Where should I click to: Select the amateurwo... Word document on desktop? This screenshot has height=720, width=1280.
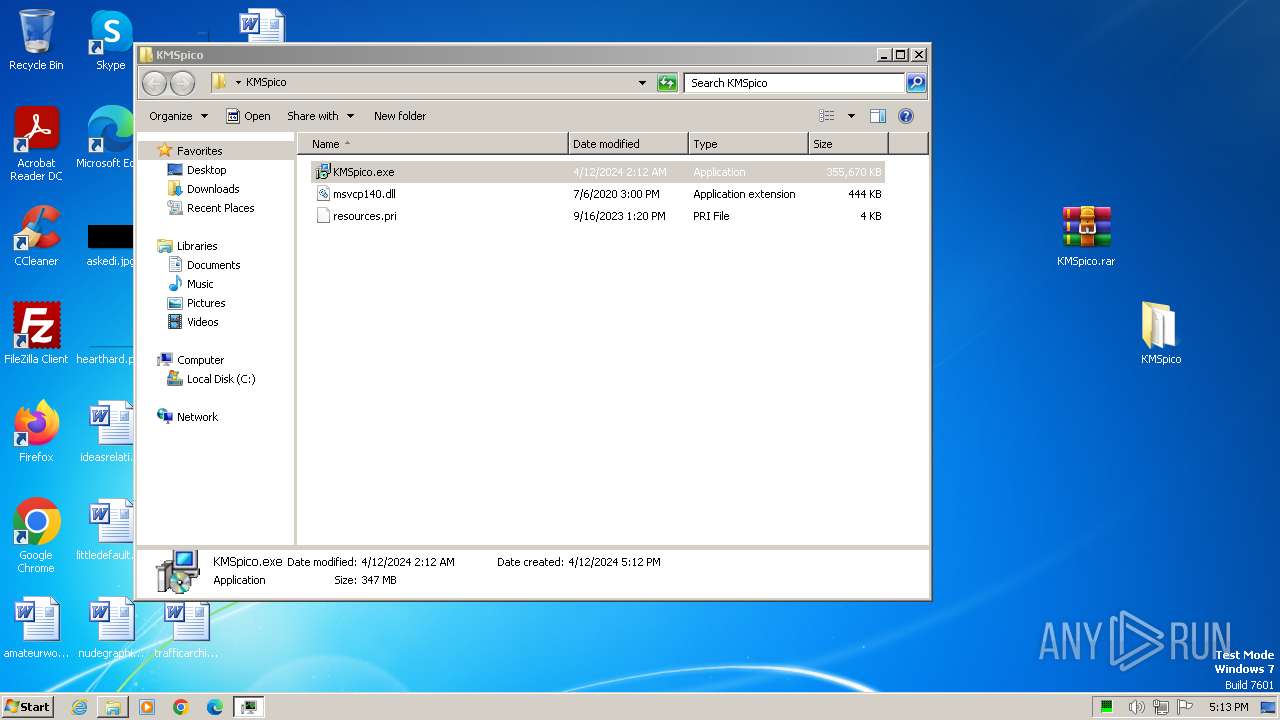36,628
